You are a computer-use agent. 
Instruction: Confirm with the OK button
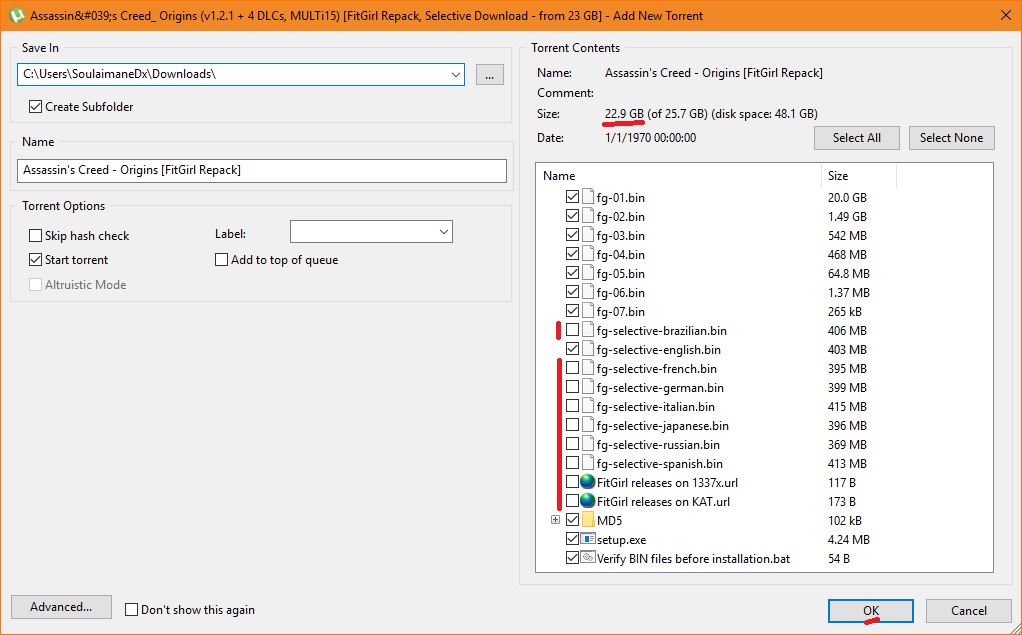(871, 611)
